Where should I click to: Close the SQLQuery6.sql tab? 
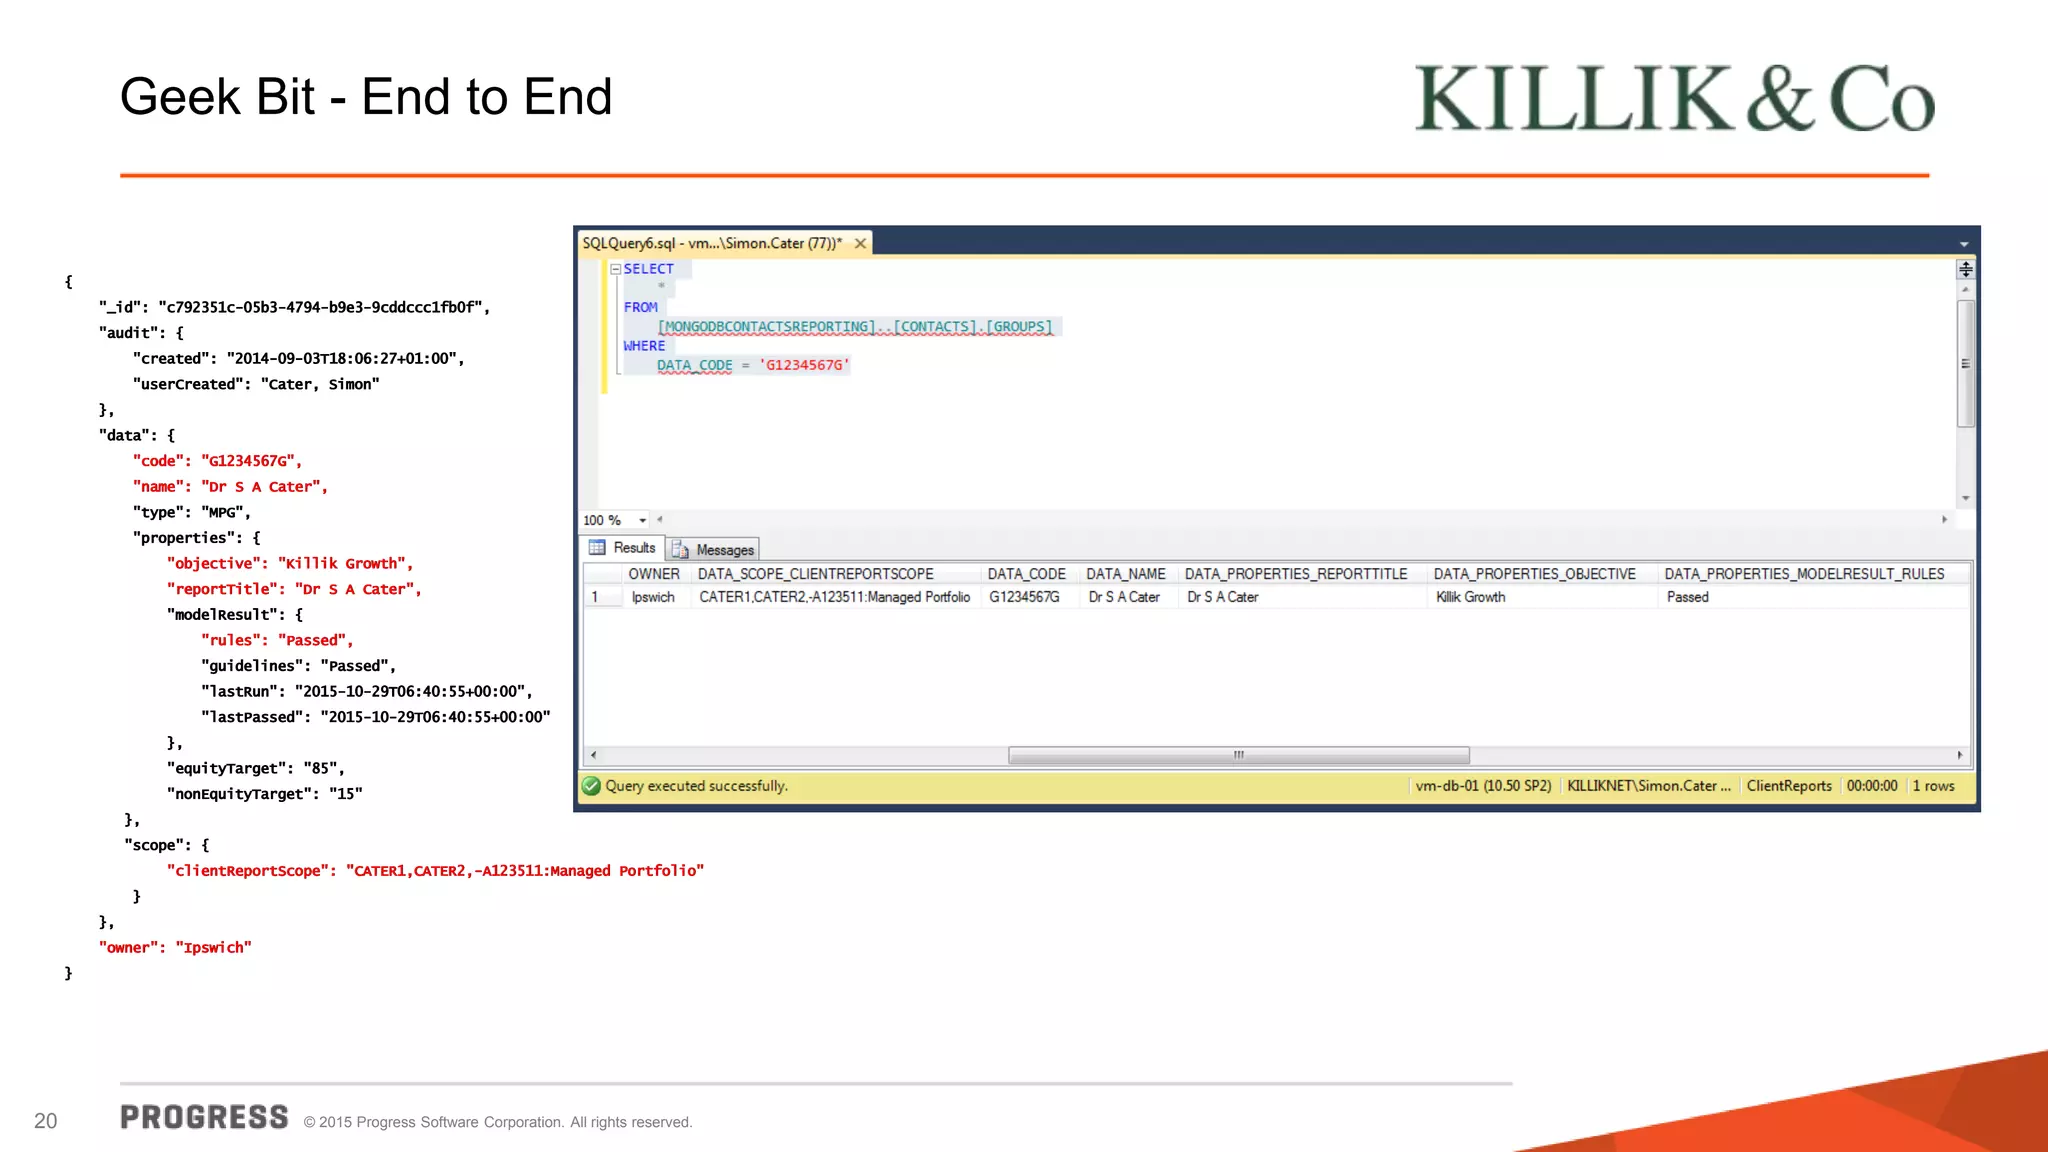coord(860,243)
